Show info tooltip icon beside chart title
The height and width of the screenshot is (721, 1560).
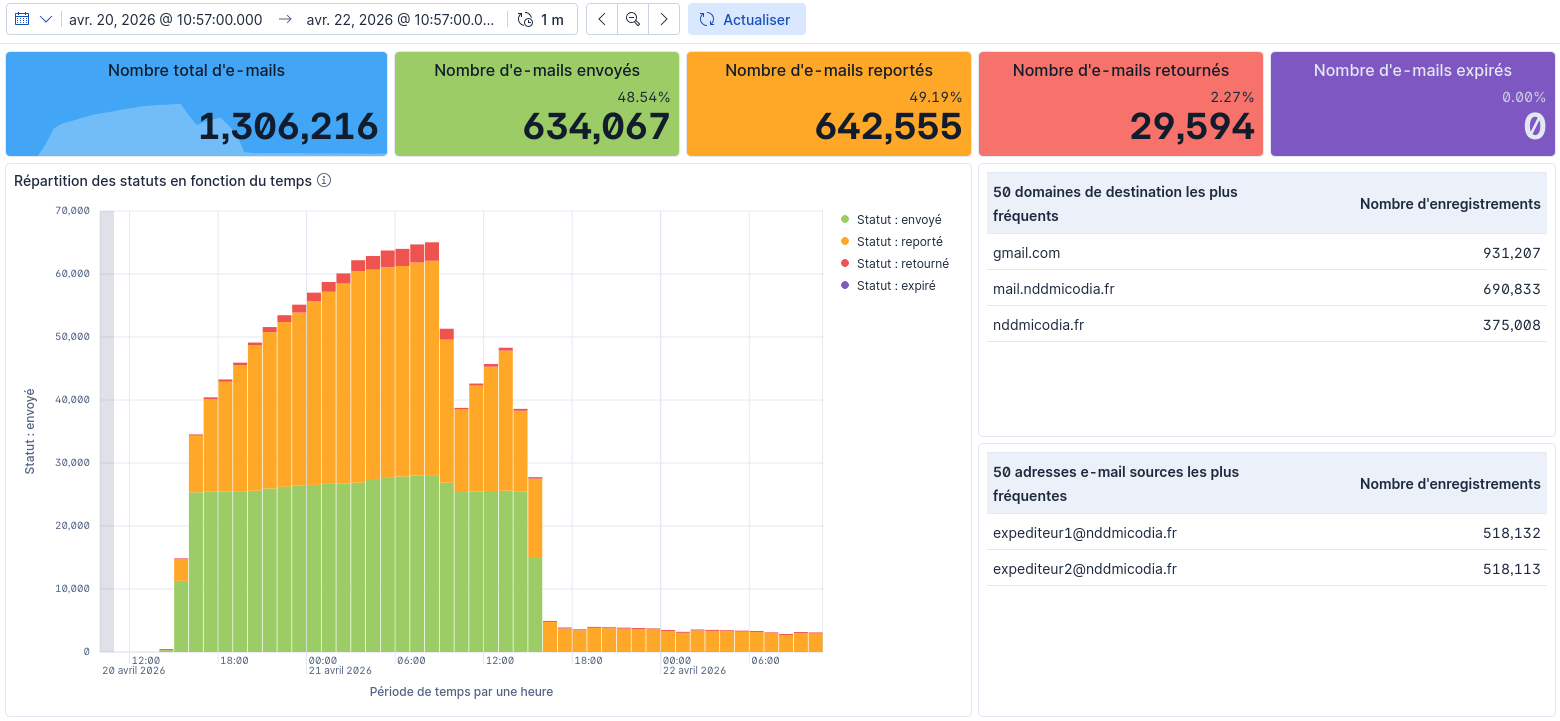pyautogui.click(x=324, y=181)
